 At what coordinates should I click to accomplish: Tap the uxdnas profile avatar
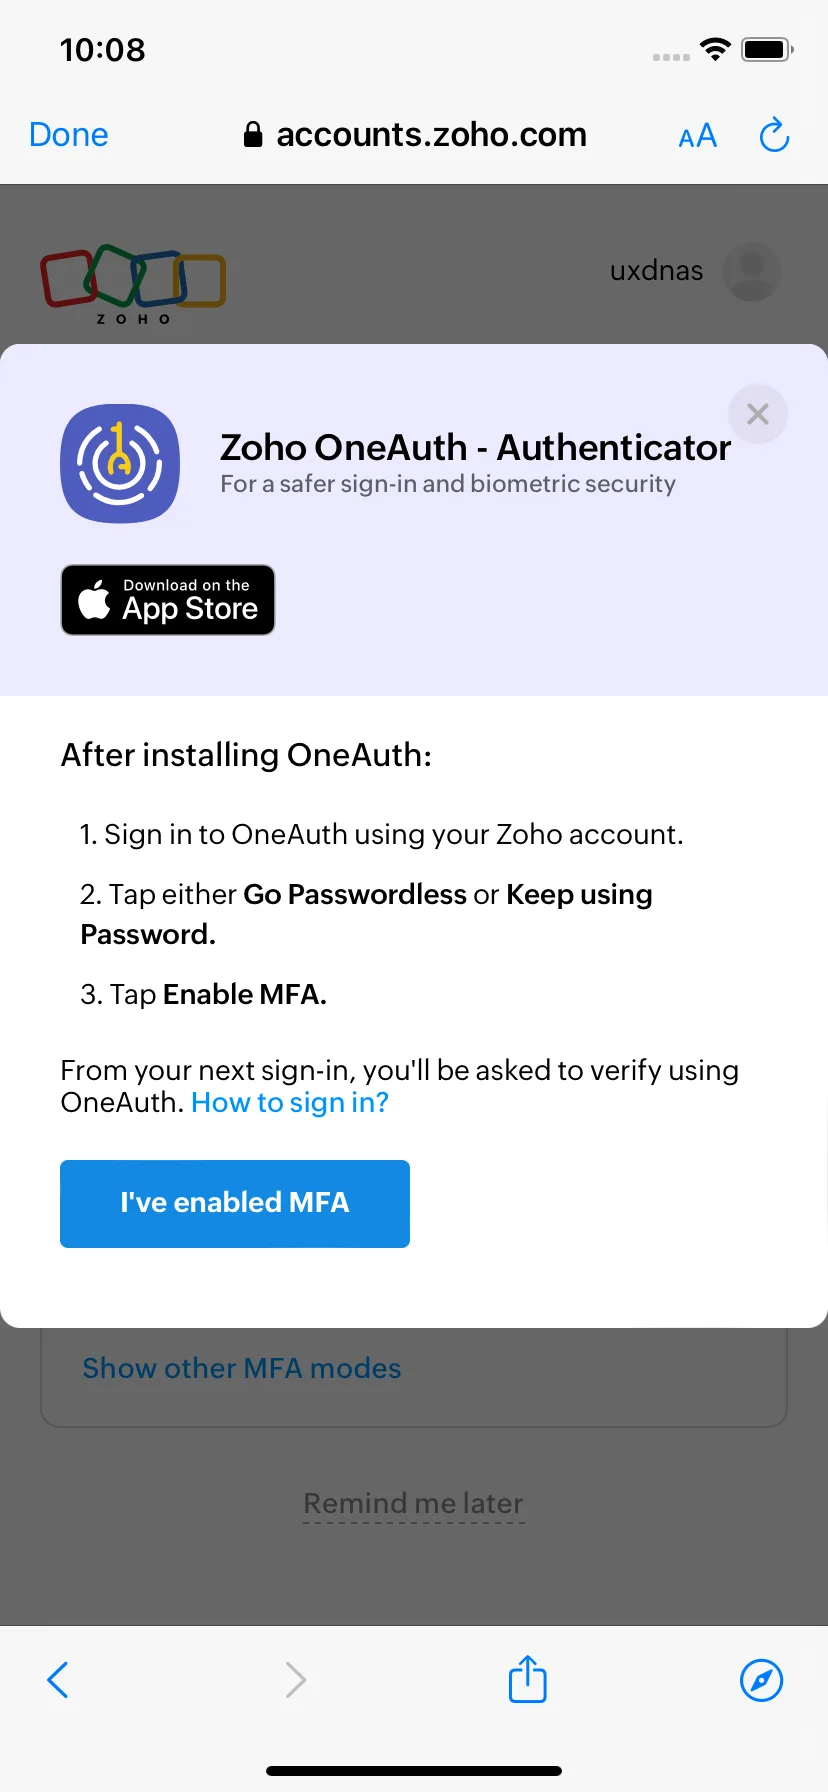pos(752,271)
